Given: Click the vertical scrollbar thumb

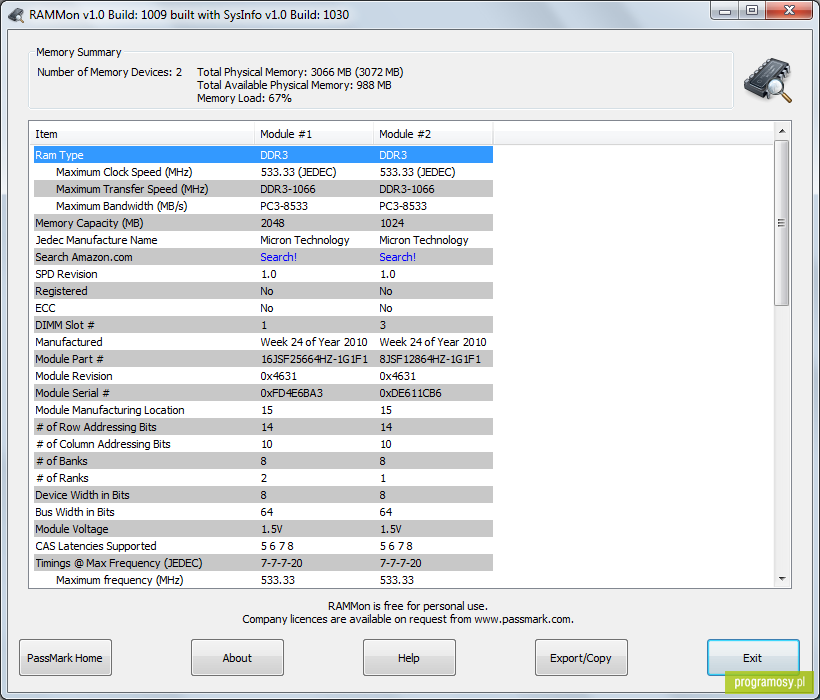Looking at the screenshot, I should (781, 223).
